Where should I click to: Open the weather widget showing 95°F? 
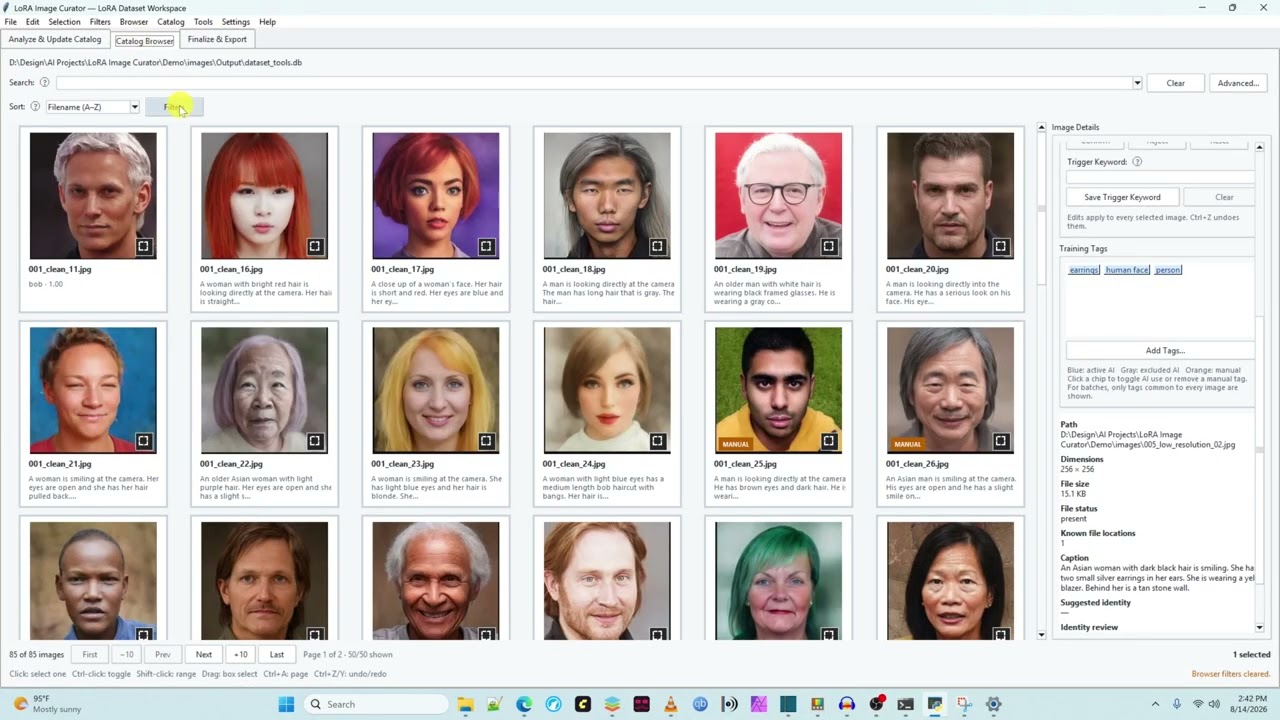click(45, 704)
